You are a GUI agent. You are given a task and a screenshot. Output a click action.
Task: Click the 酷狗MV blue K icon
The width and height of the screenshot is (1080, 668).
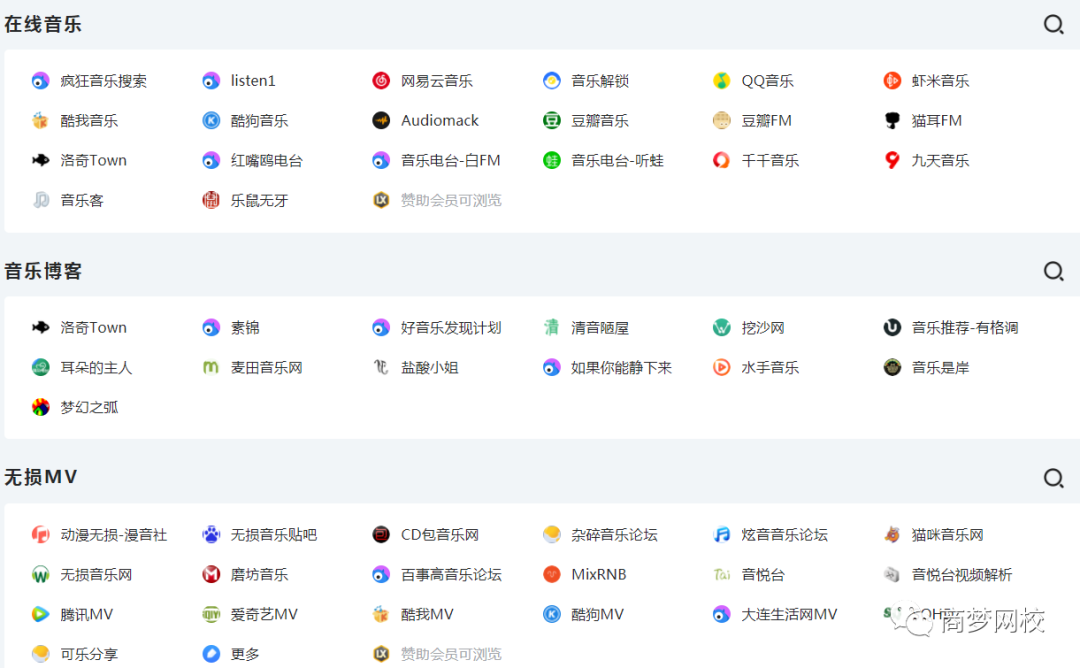tap(552, 614)
